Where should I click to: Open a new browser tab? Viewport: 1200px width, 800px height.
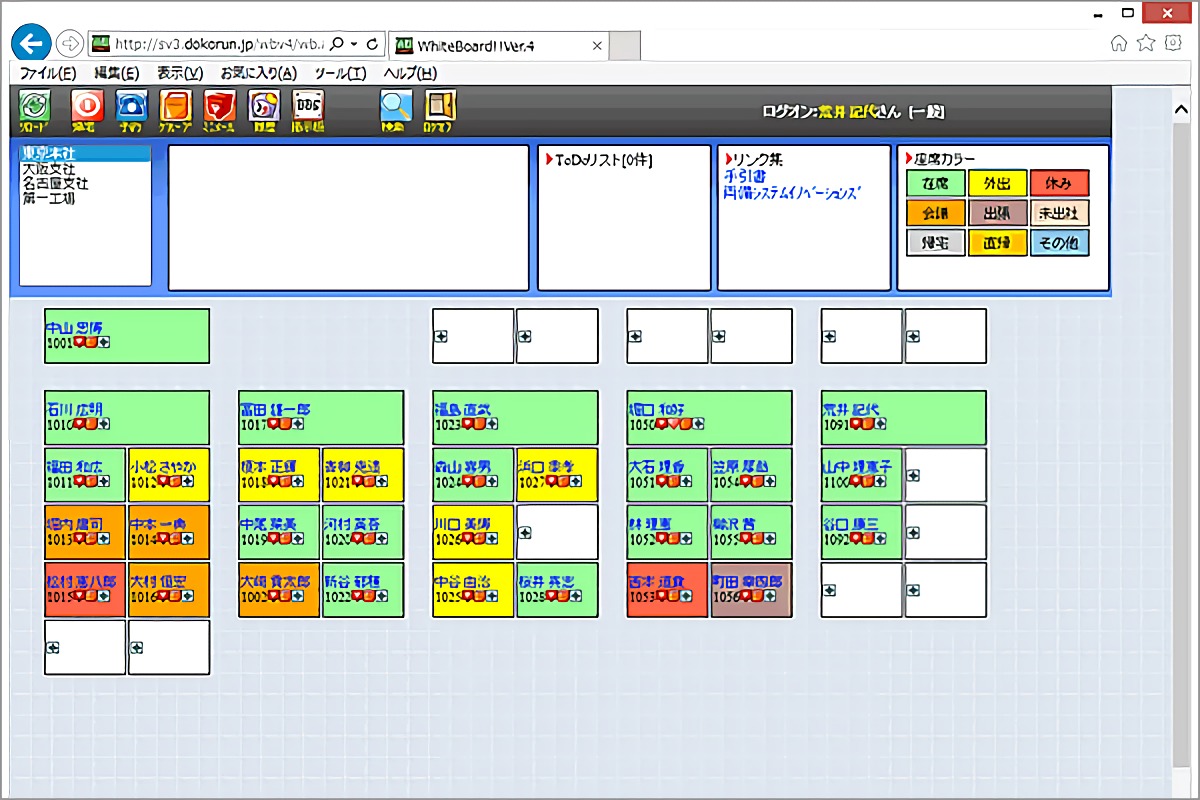click(624, 46)
